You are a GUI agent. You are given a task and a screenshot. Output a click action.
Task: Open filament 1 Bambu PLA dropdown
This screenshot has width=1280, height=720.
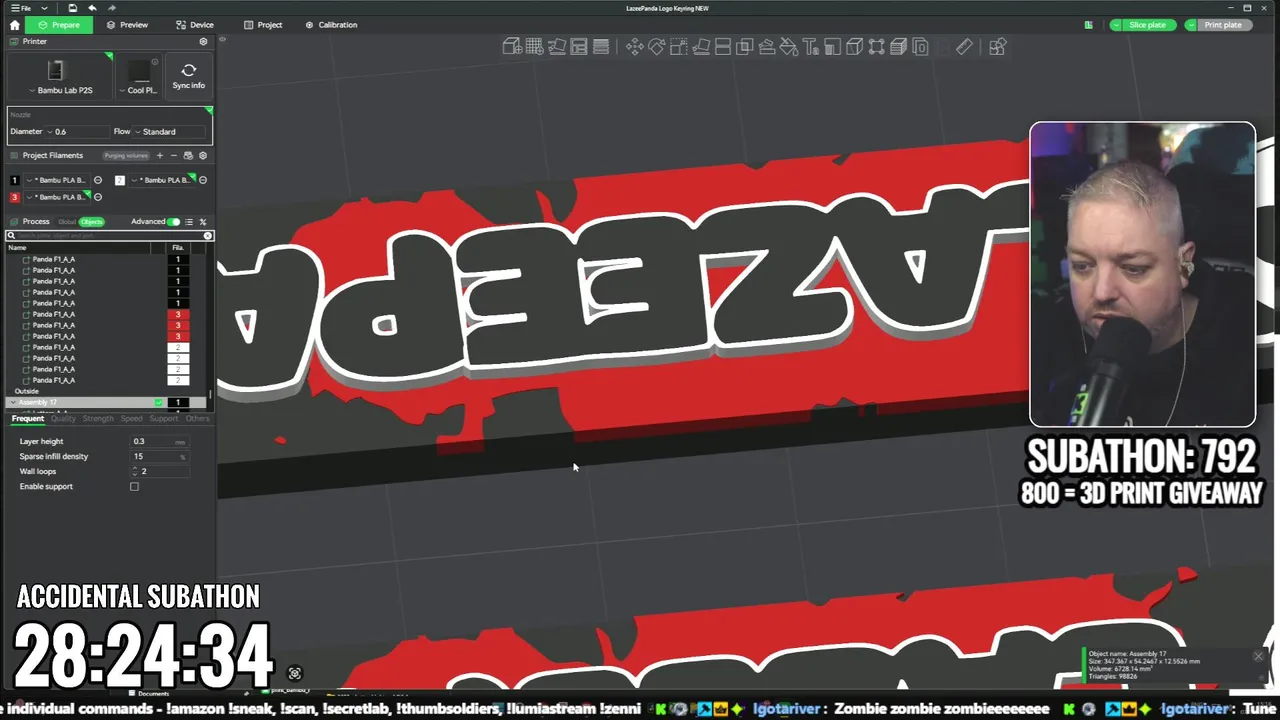(56, 180)
